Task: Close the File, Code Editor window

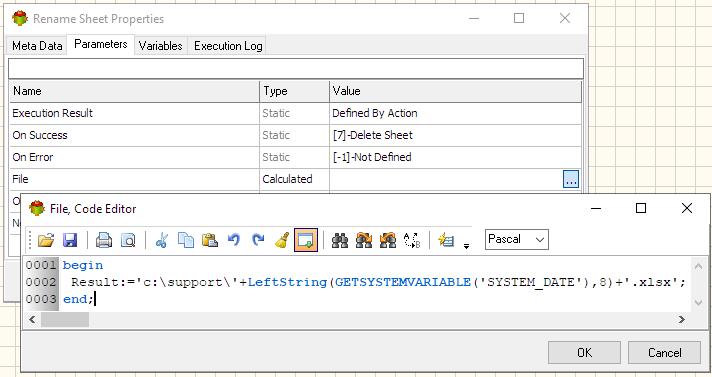Action: [x=687, y=208]
